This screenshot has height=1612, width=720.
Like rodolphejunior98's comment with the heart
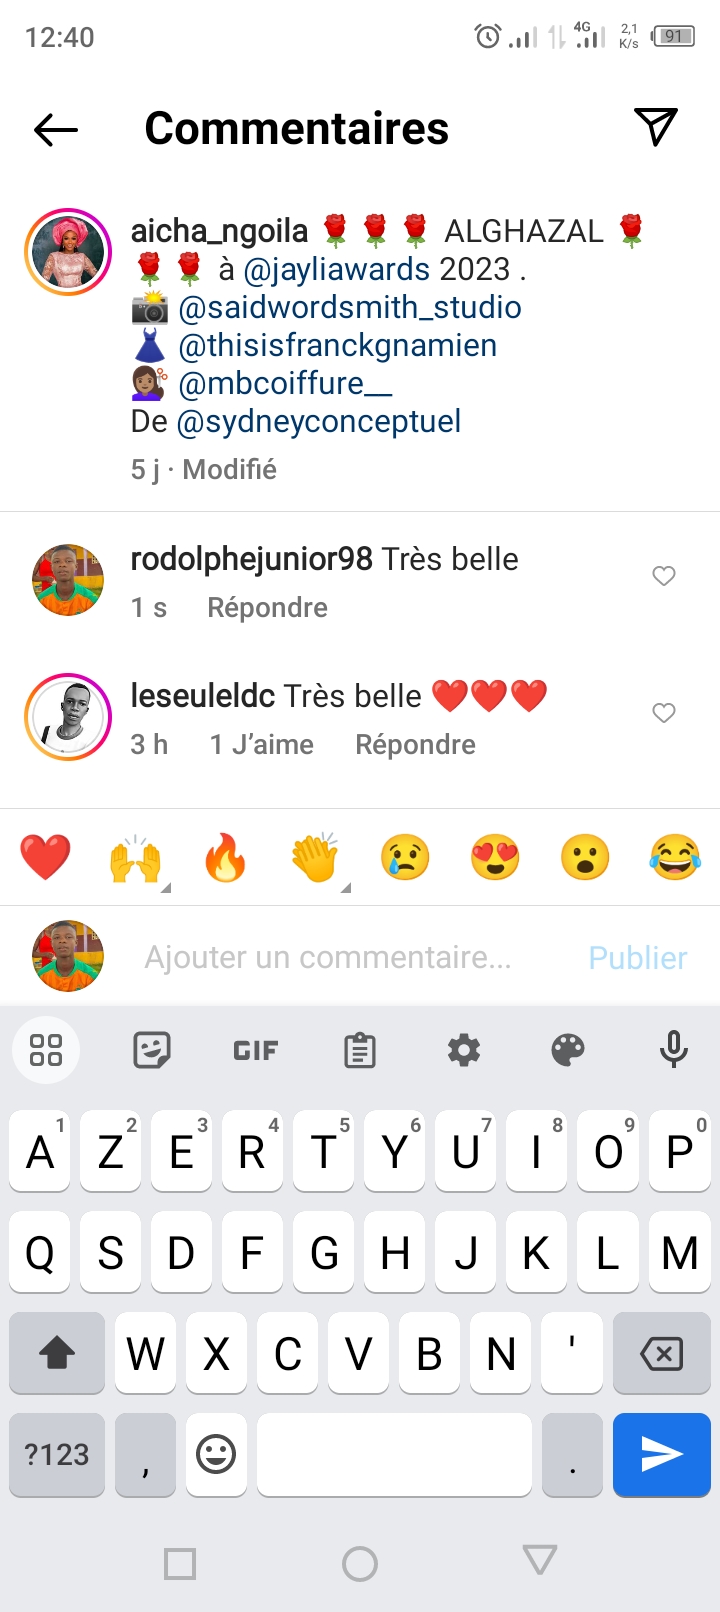[664, 576]
